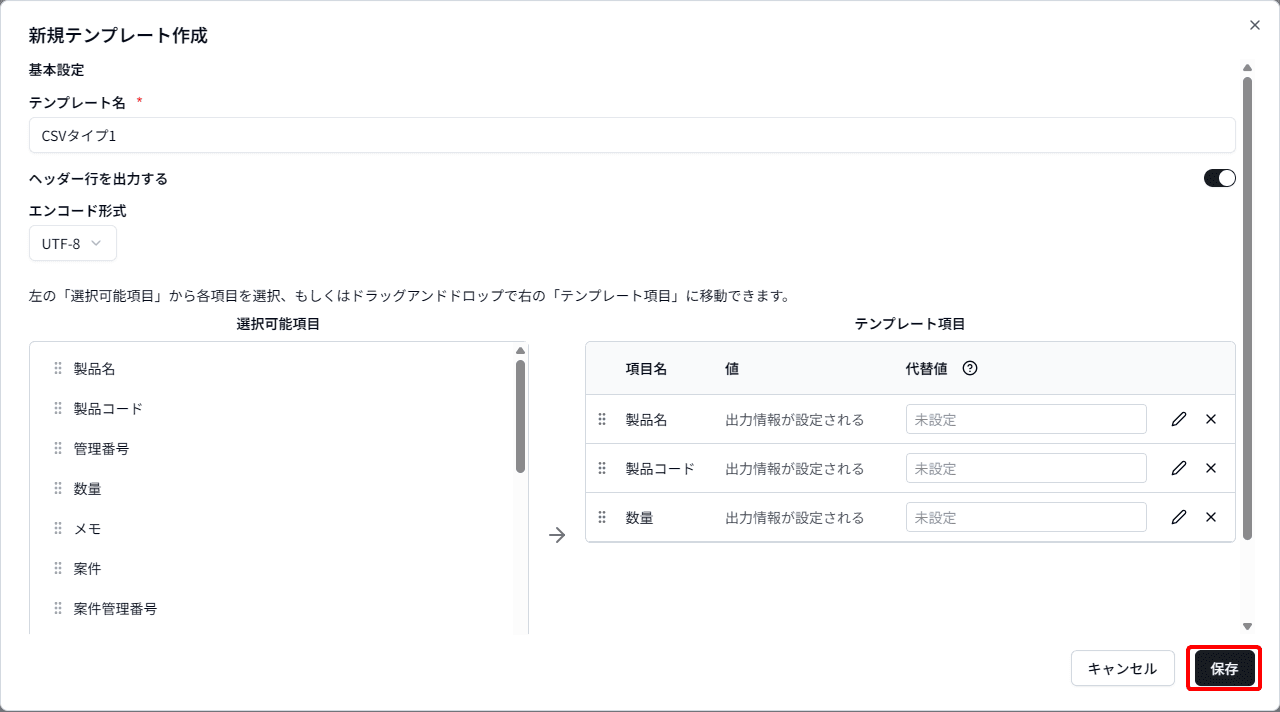Click the キャンセル button
Image resolution: width=1280 pixels, height=712 pixels.
1122,668
